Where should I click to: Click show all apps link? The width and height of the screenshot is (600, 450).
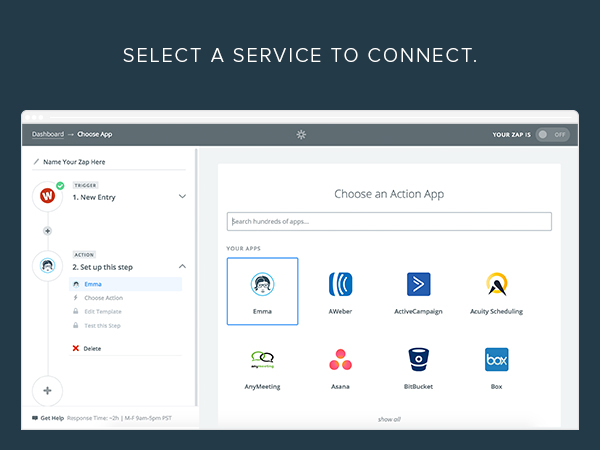tap(389, 419)
